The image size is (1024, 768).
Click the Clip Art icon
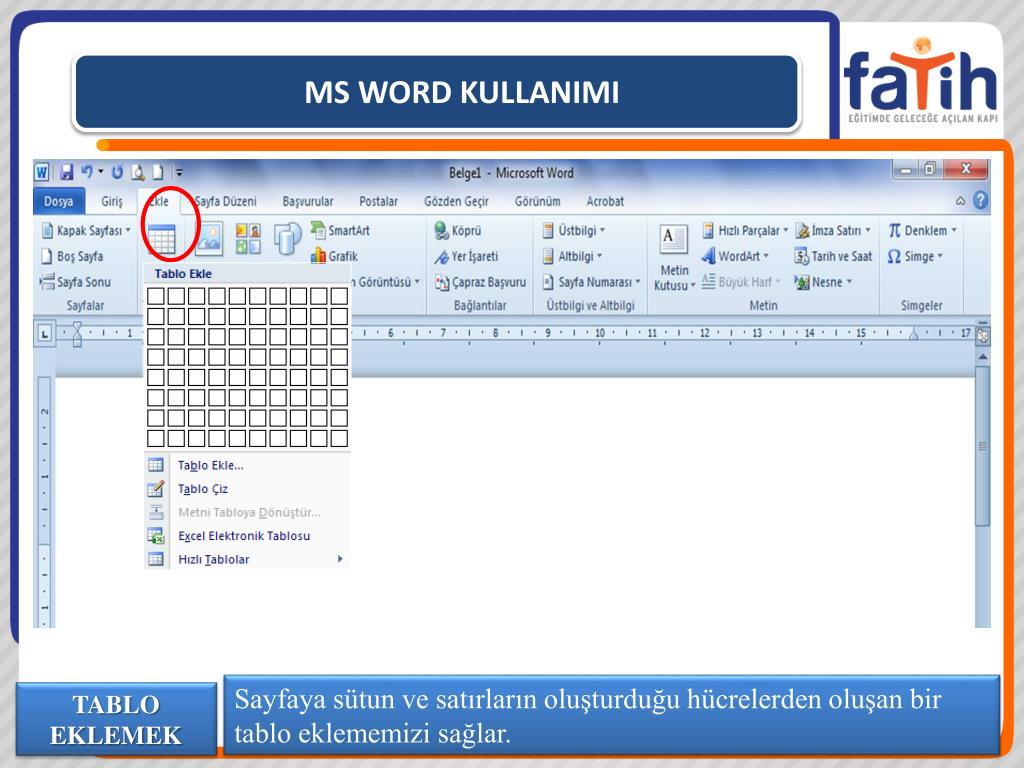click(248, 239)
